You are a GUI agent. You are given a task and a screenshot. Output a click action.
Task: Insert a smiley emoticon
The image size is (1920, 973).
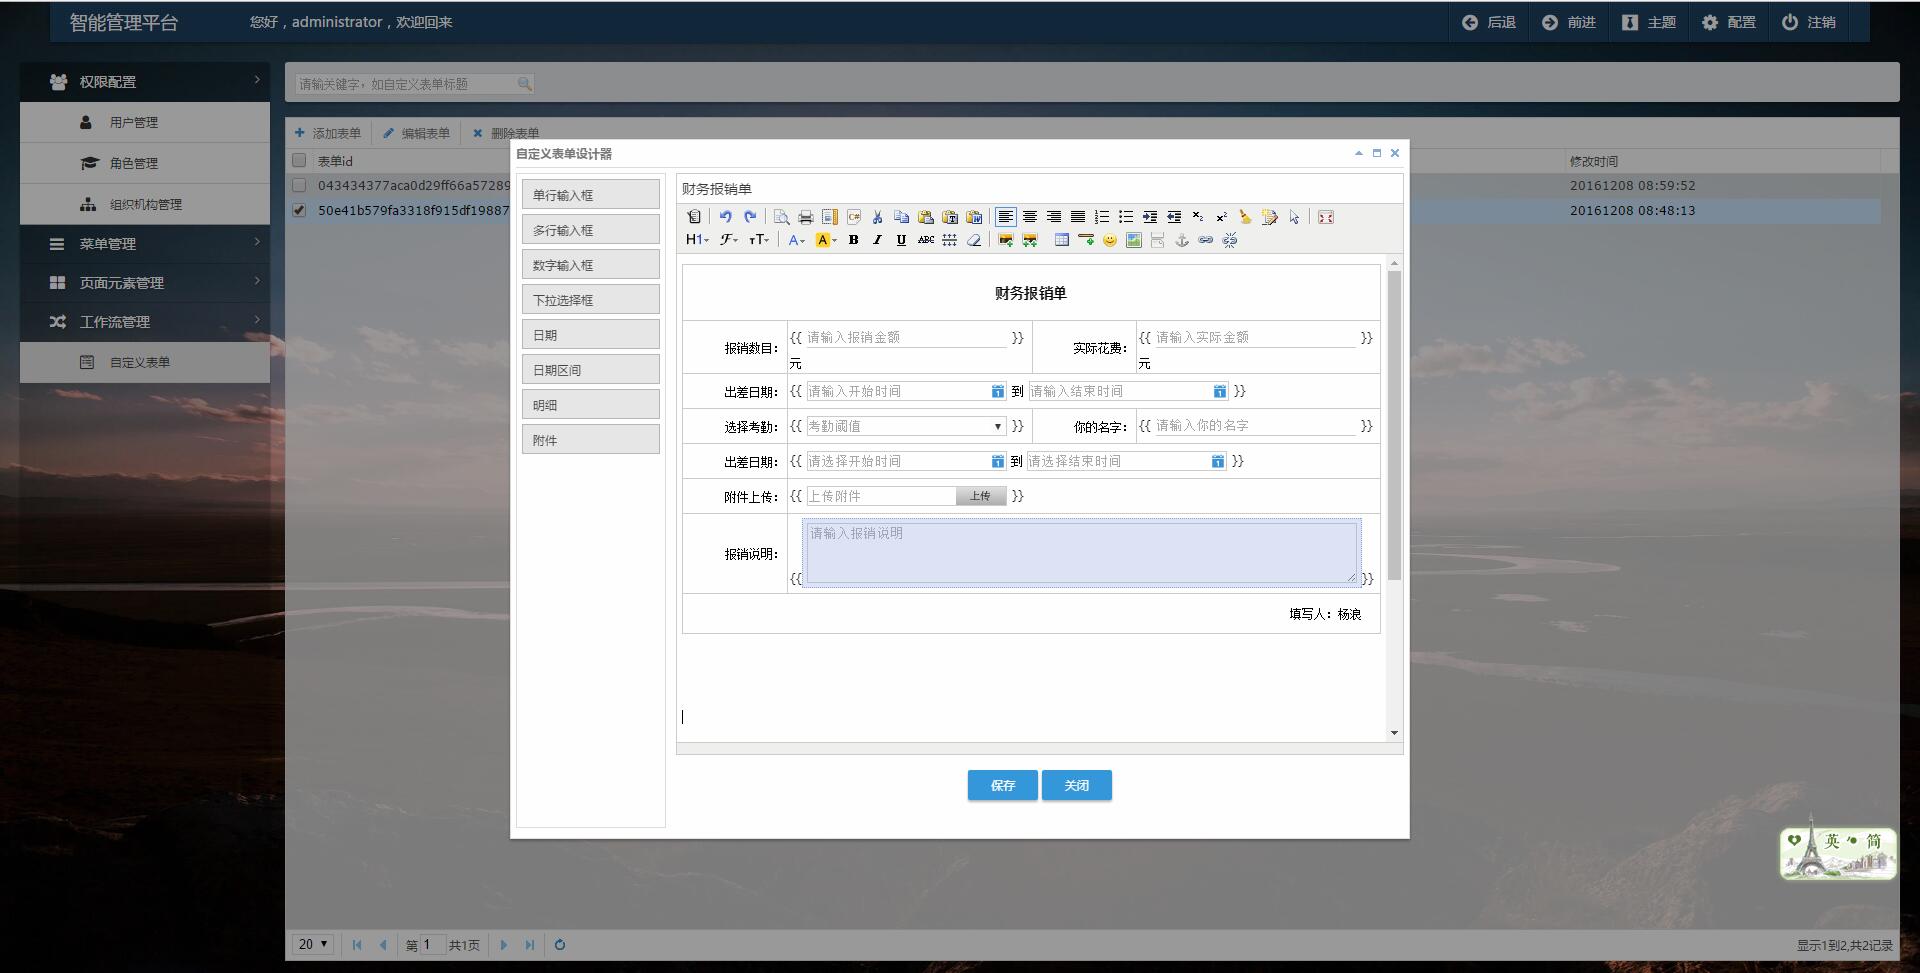coord(1110,240)
